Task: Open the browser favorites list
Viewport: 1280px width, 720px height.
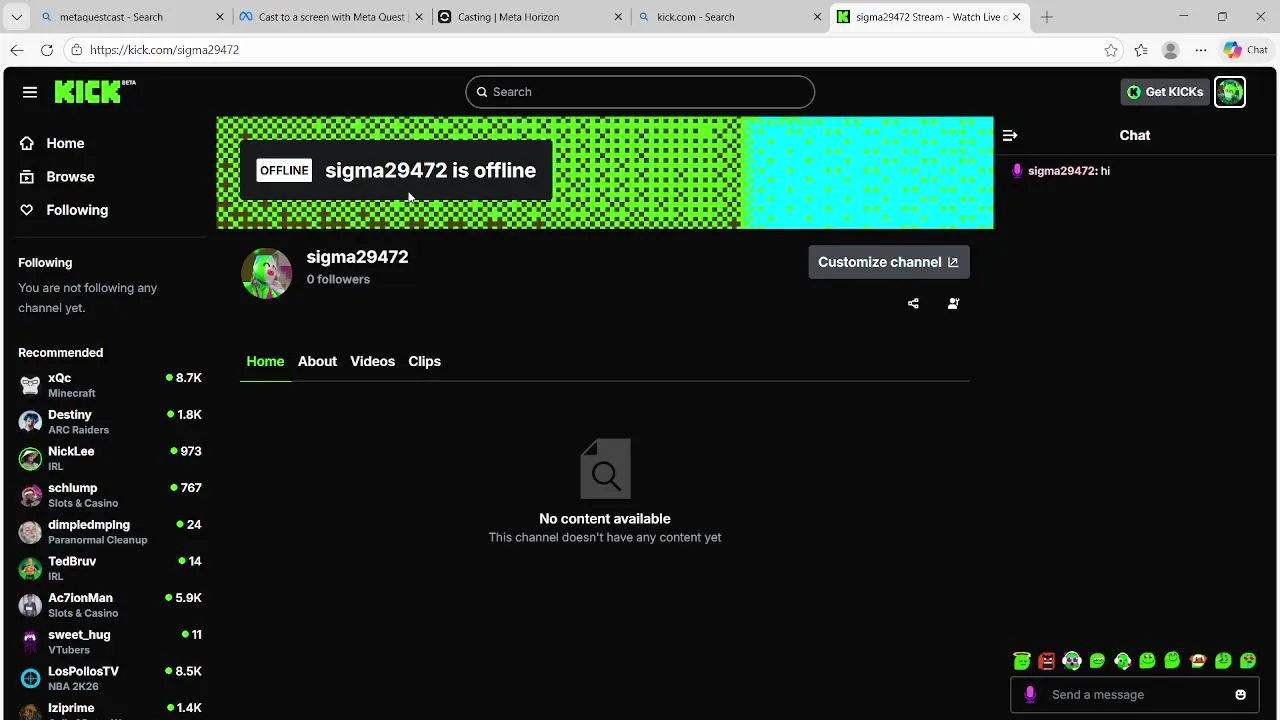Action: tap(1141, 50)
